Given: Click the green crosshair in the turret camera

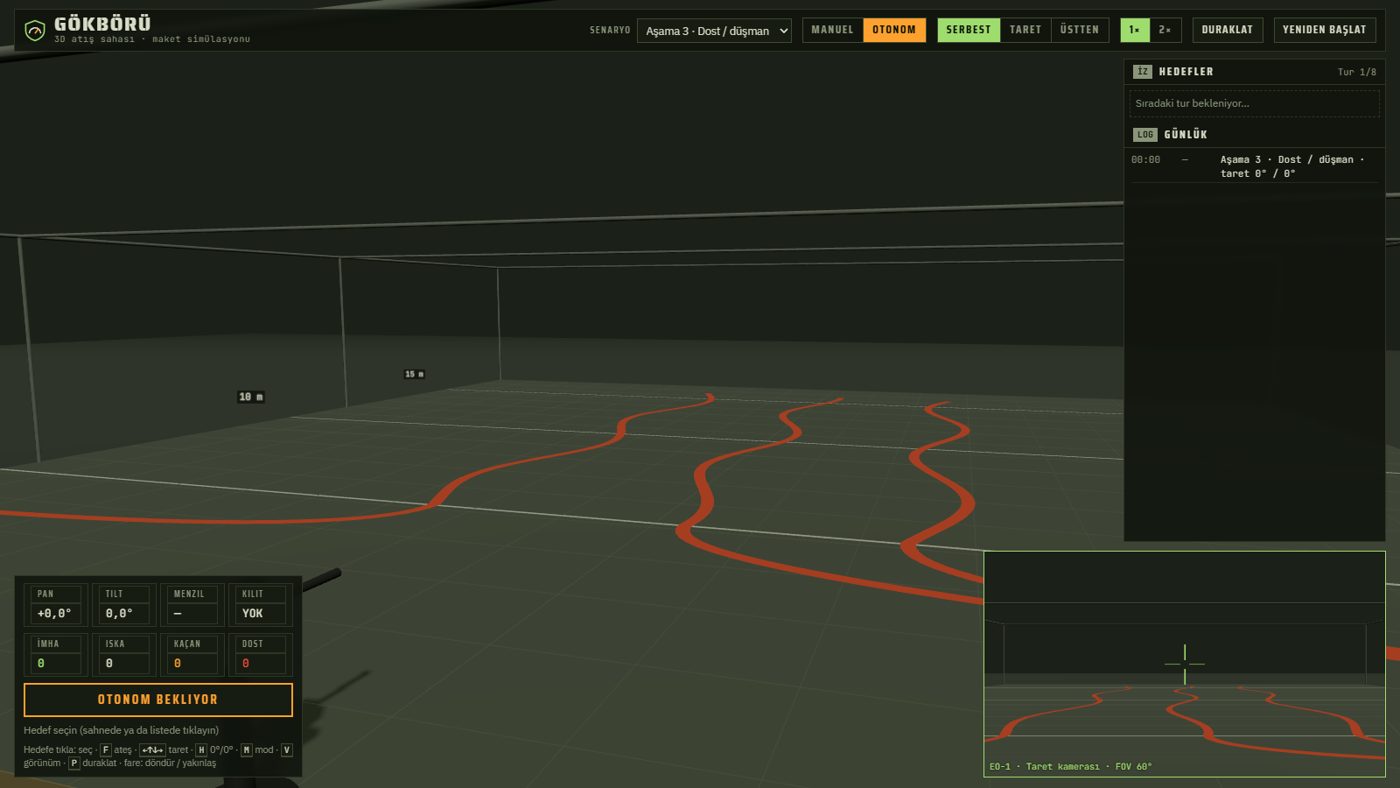Looking at the screenshot, I should (1185, 664).
